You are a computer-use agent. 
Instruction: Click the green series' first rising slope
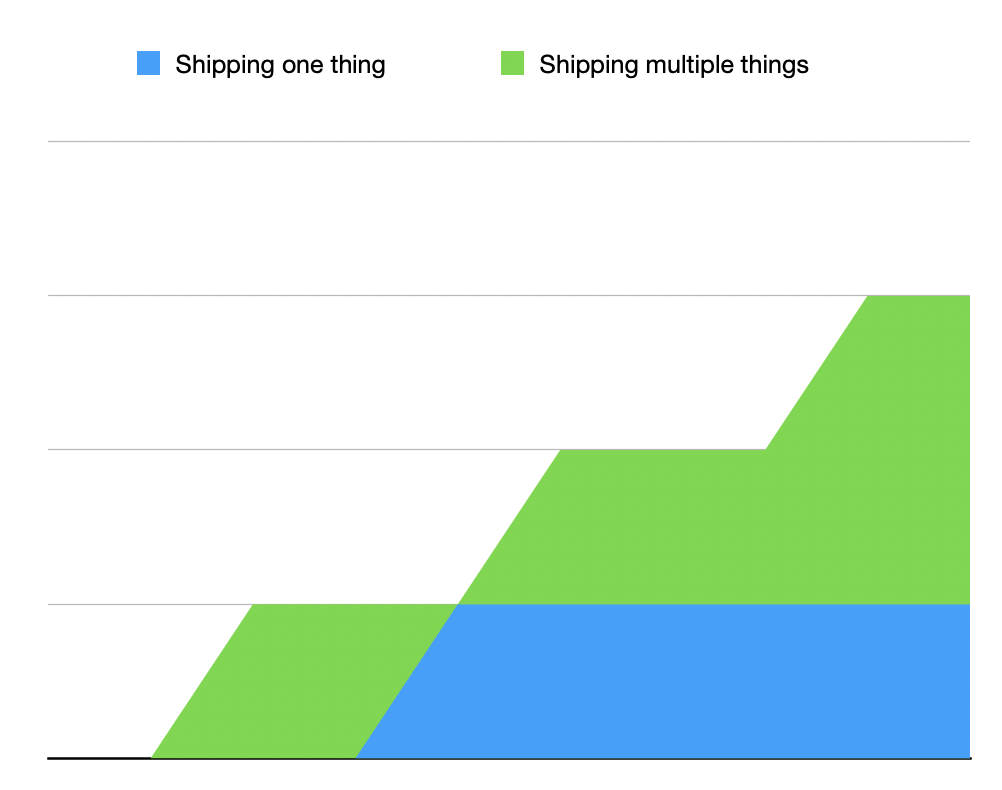[202, 681]
